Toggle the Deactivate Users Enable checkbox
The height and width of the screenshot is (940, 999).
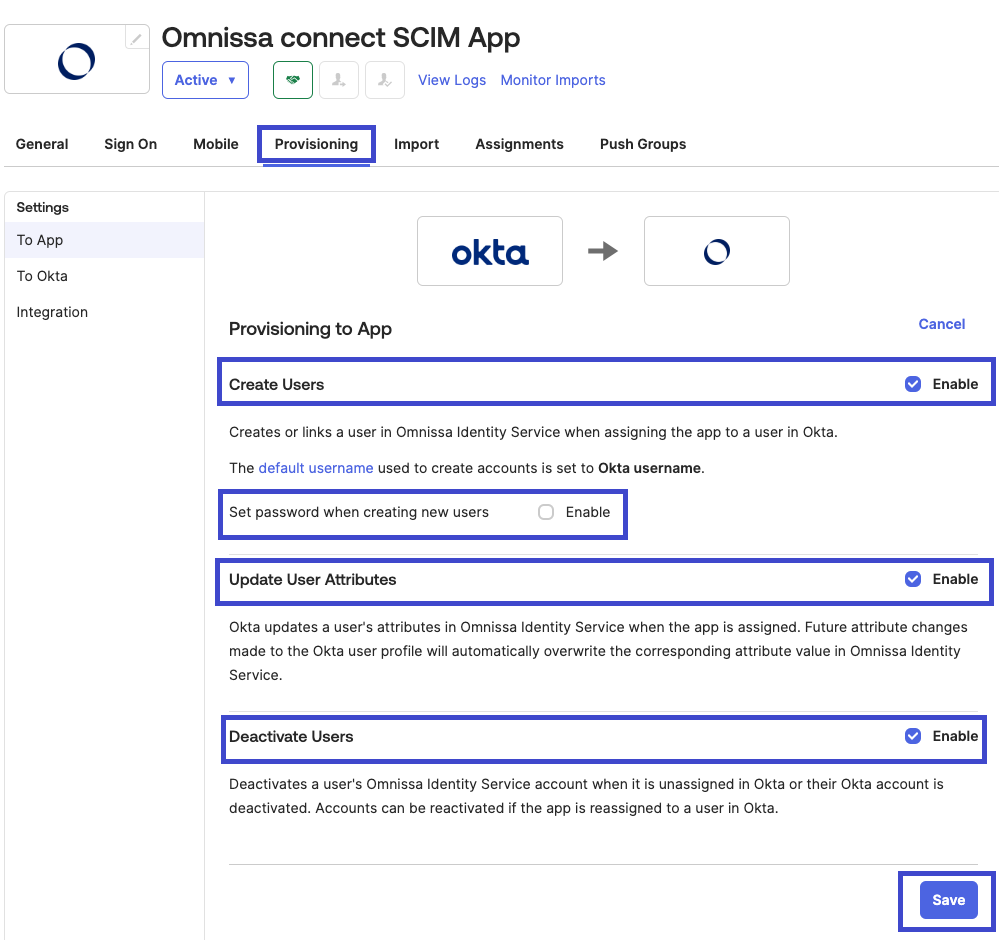coord(913,736)
